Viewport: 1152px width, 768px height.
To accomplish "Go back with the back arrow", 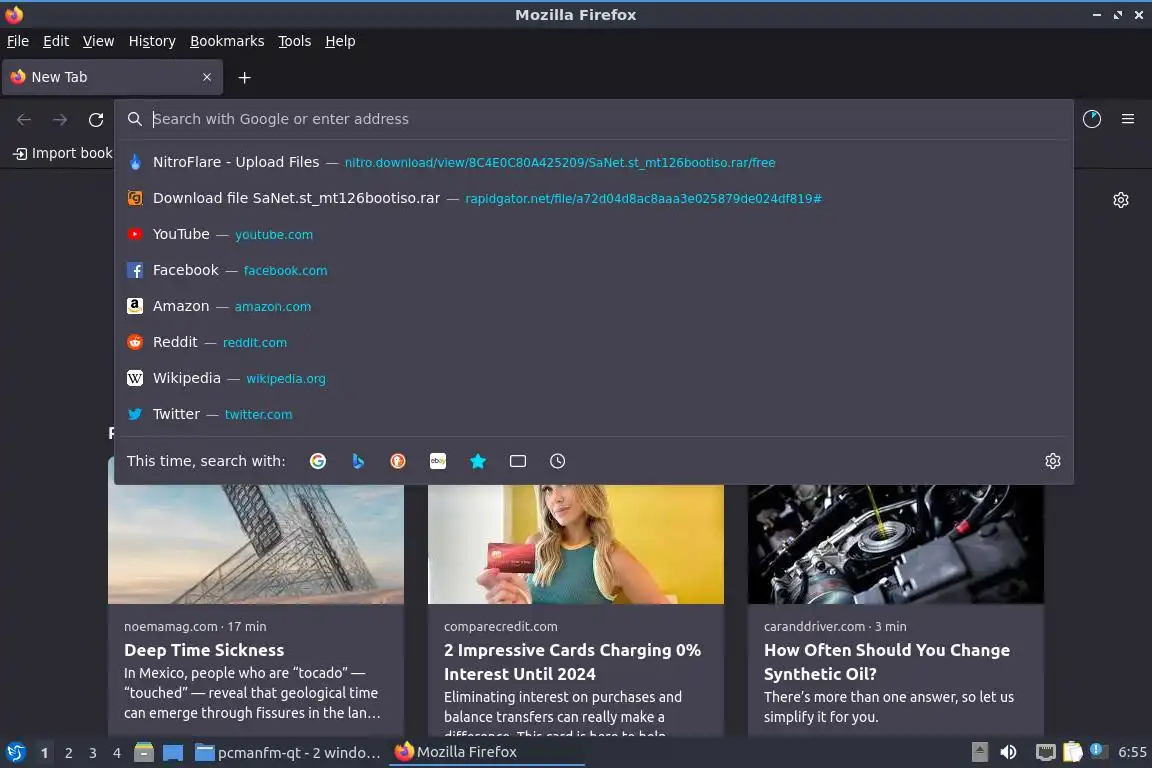I will pyautogui.click(x=24, y=119).
